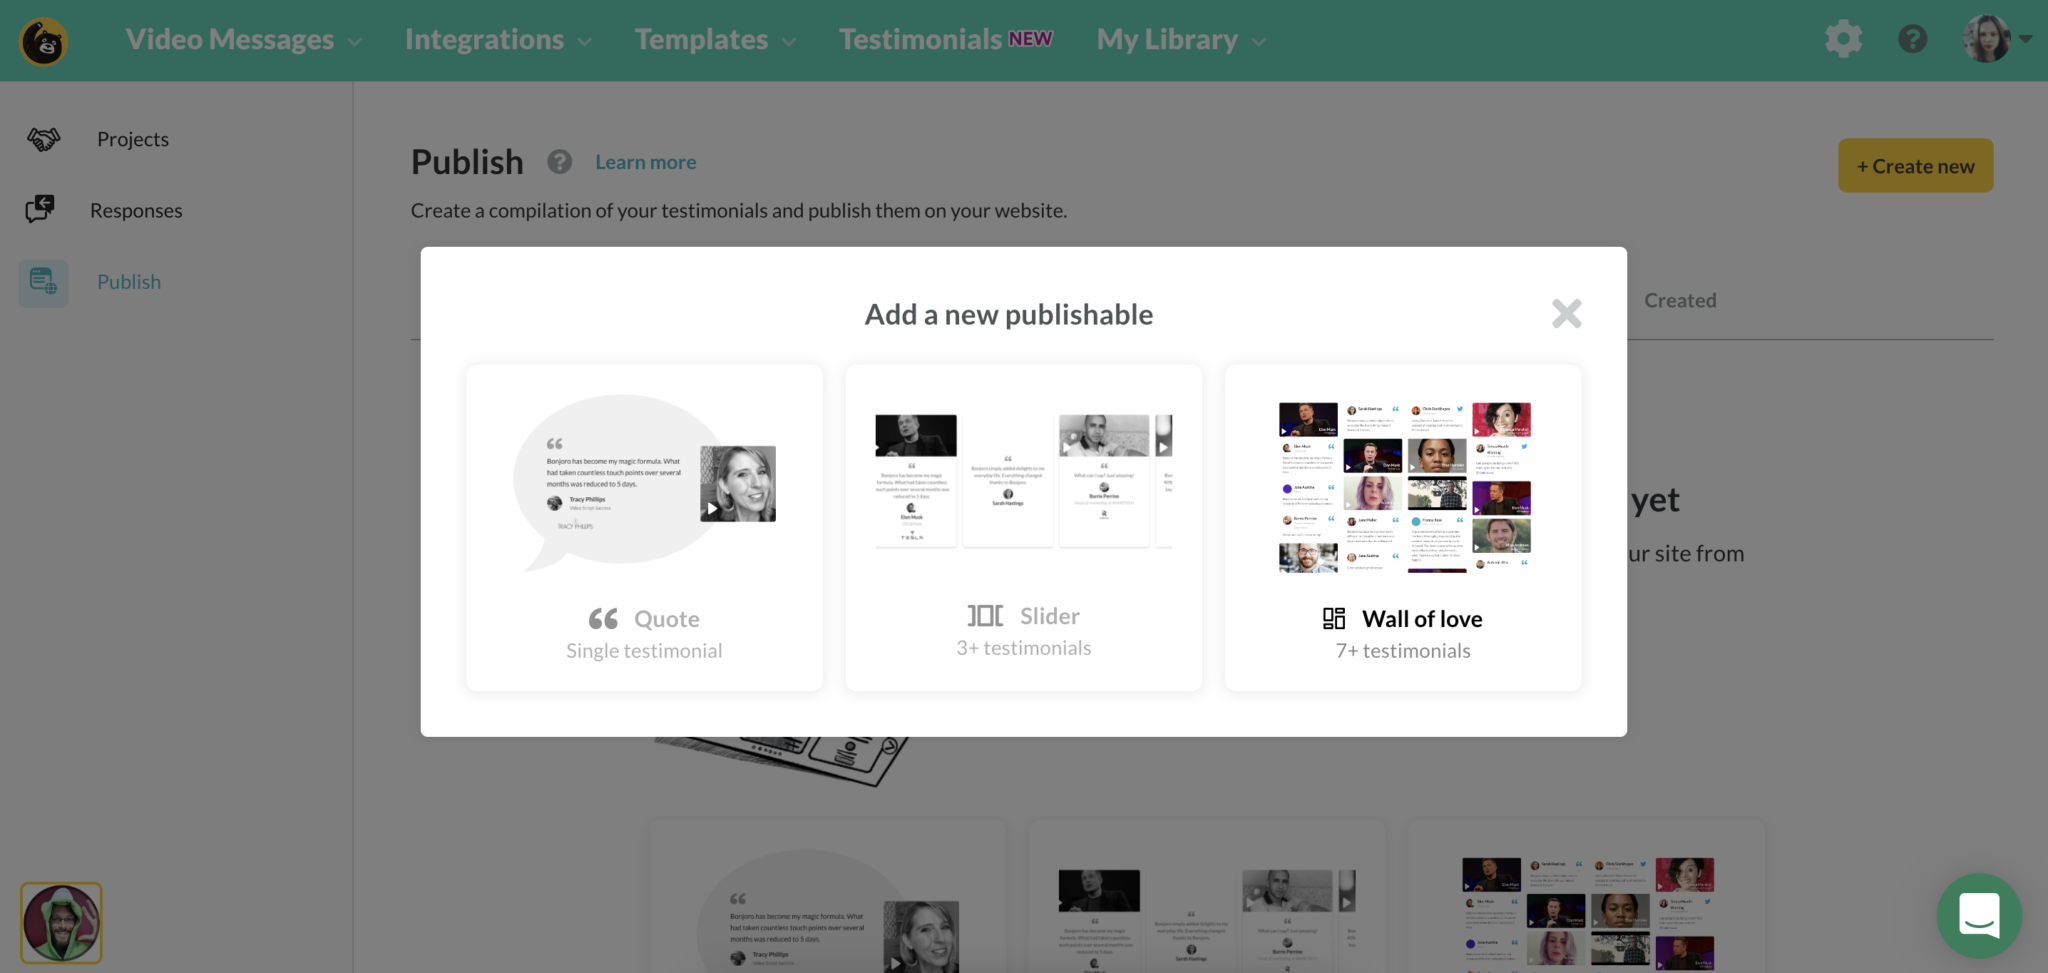2048x973 pixels.
Task: Click the Projects handshake icon
Action: [43, 139]
